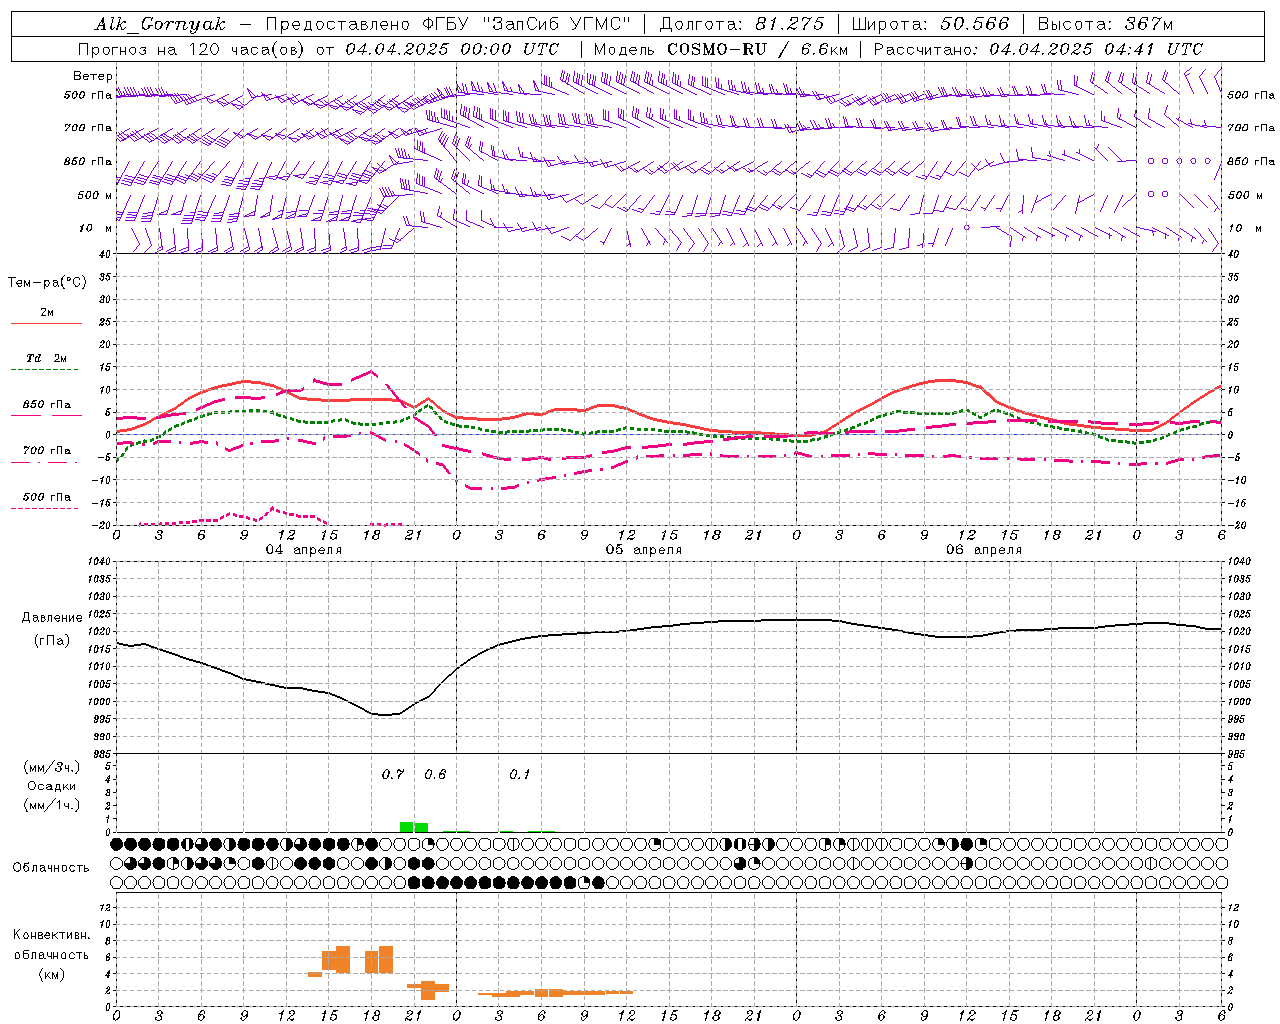1280x1024 pixels.
Task: Click the date label 04 апреля
Action: click(303, 550)
